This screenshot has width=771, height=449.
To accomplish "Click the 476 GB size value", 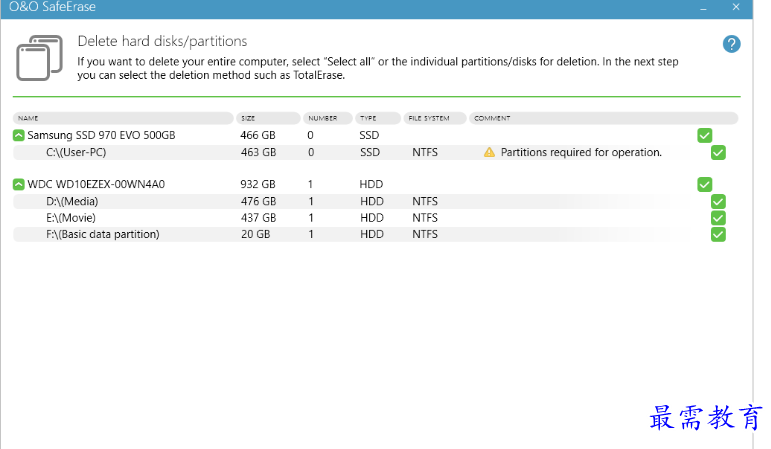I will pos(259,201).
